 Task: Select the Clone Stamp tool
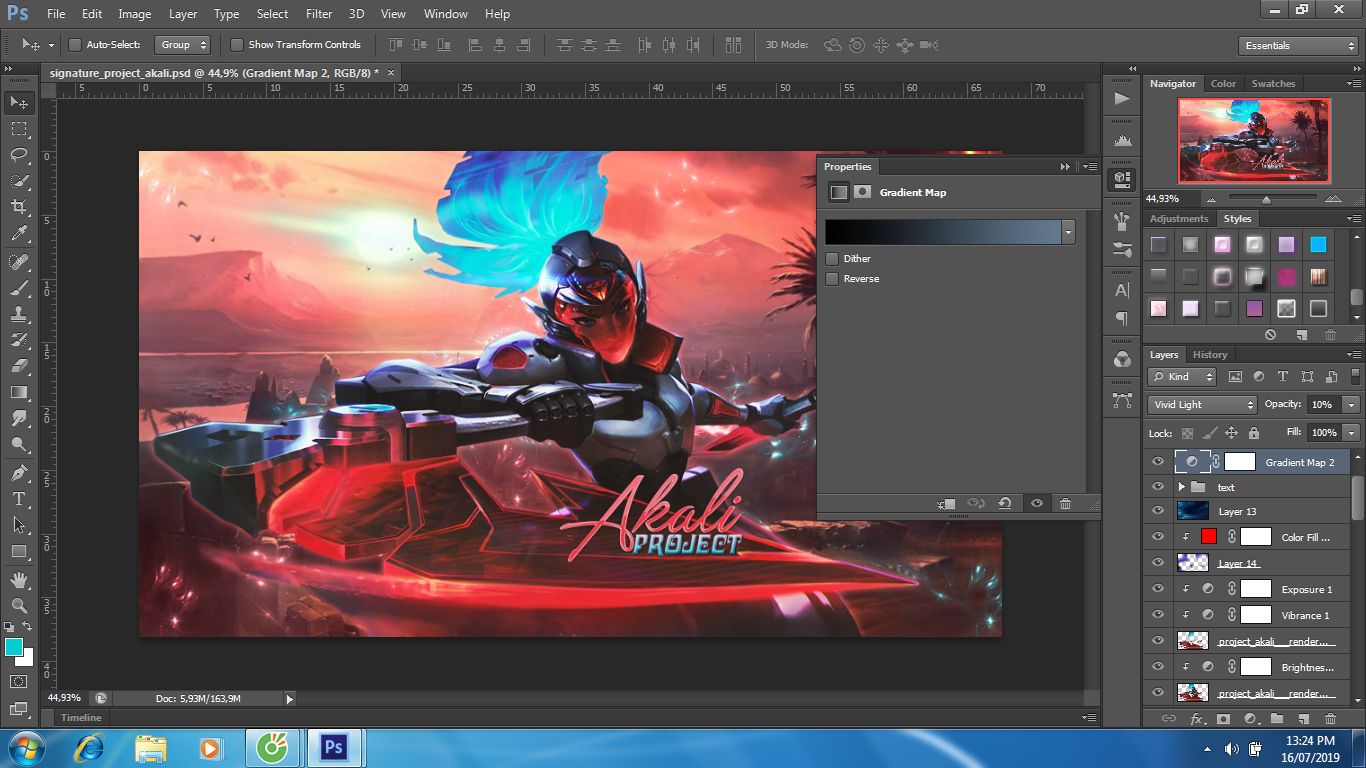19,314
